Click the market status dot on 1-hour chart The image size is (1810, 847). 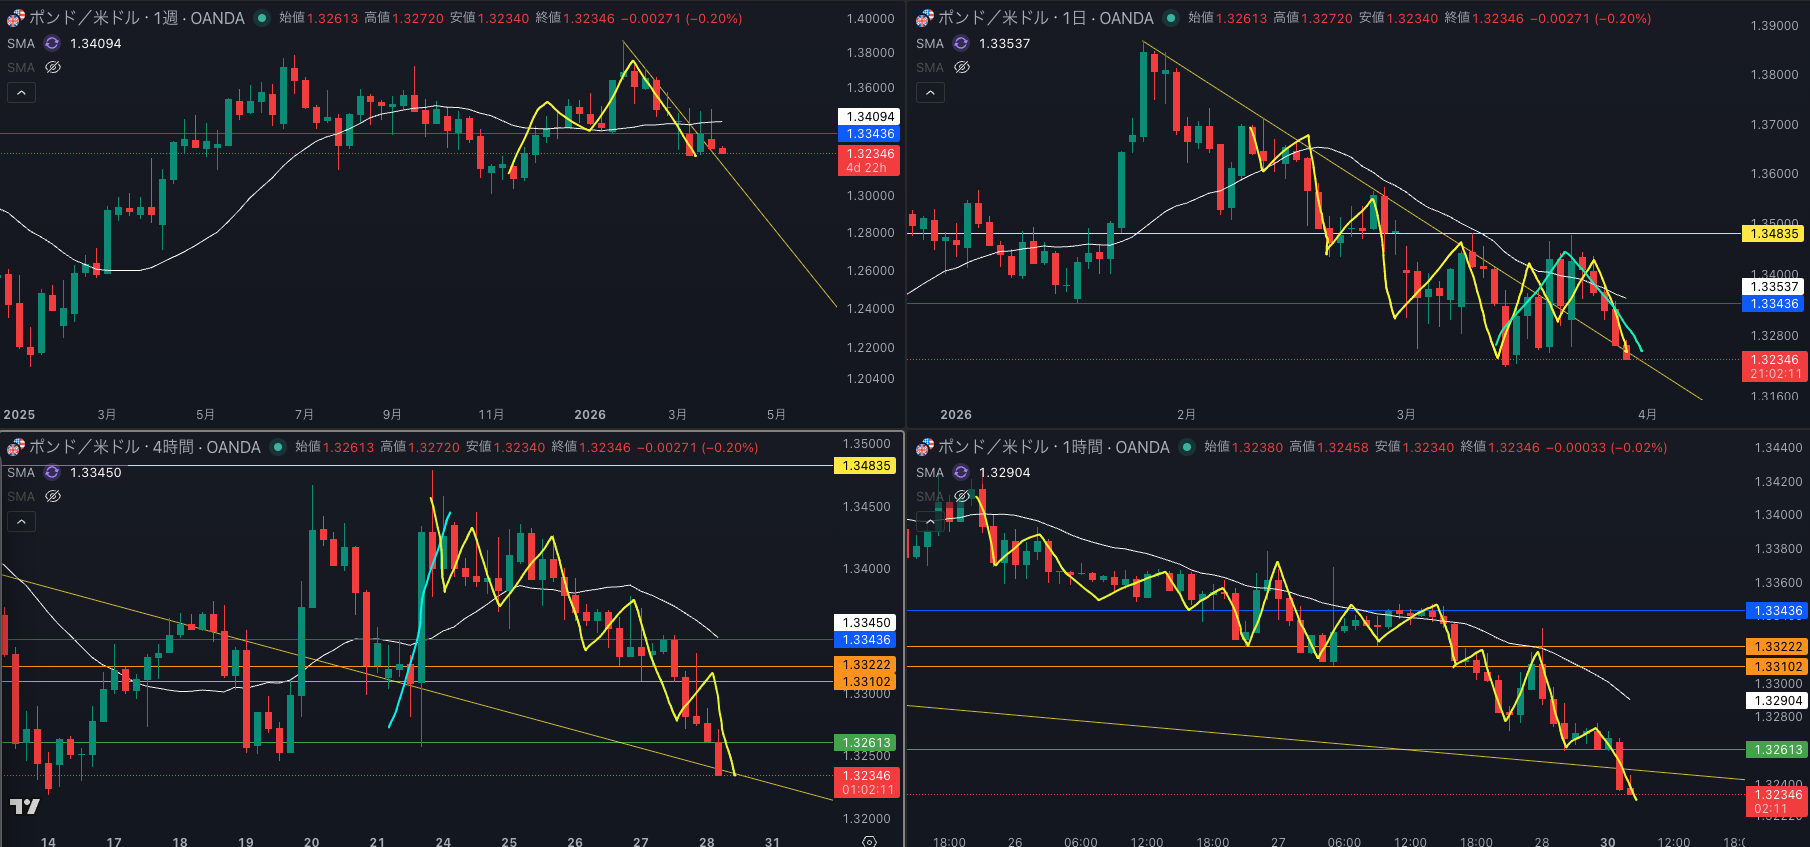click(x=1187, y=447)
